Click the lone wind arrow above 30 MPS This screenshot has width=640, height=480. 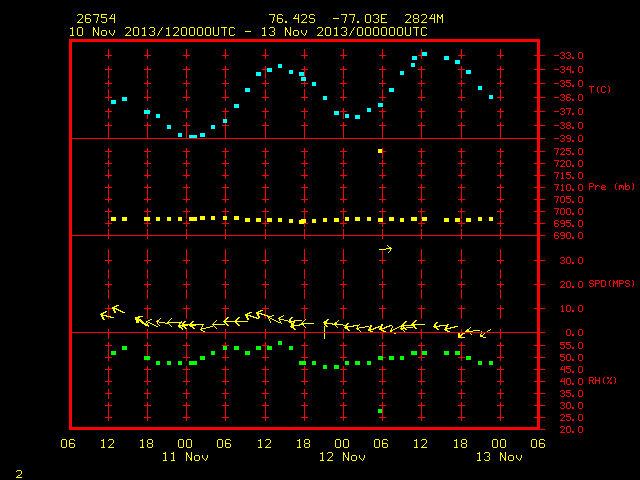click(385, 249)
